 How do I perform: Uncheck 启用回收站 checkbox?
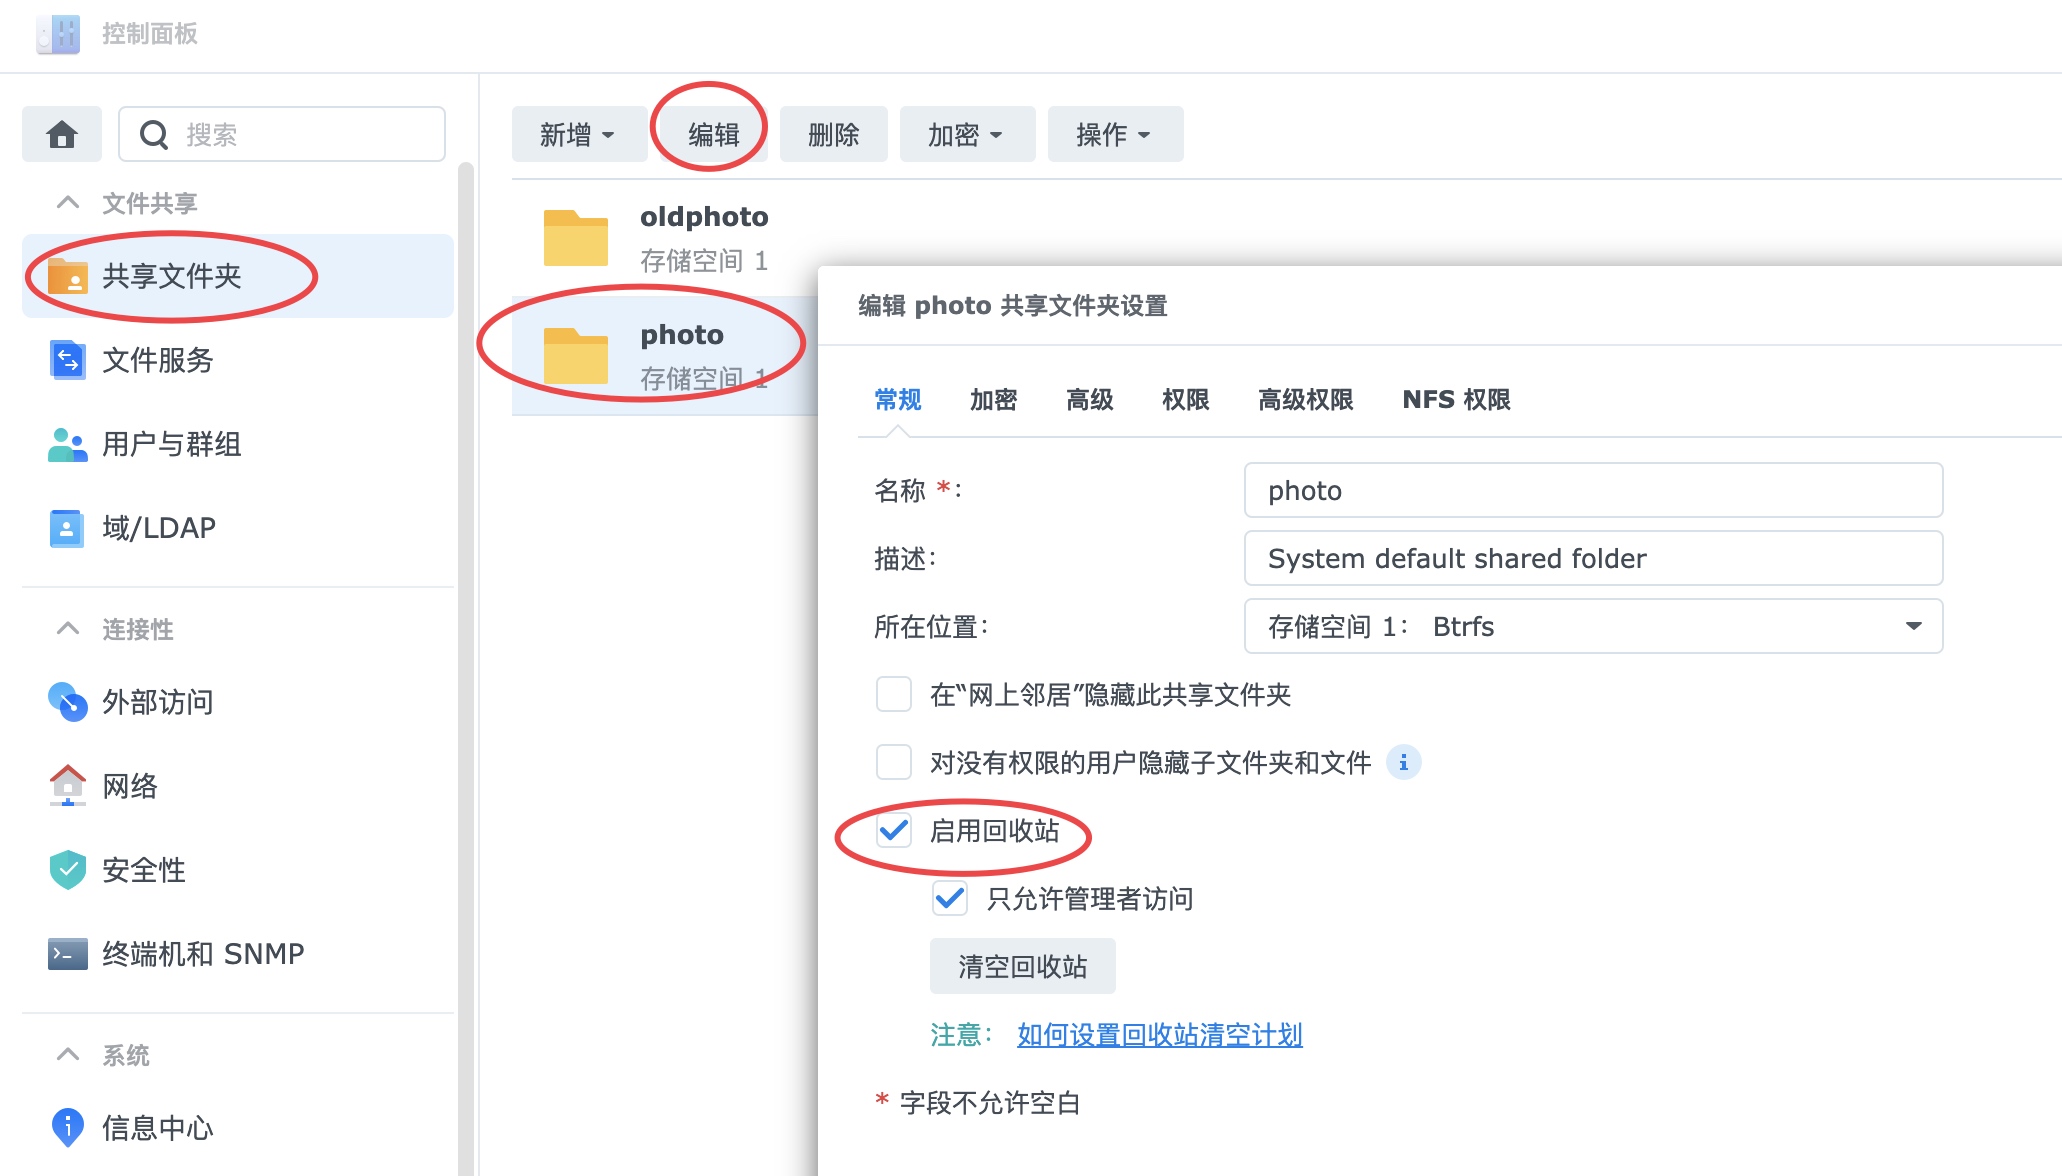click(x=894, y=831)
